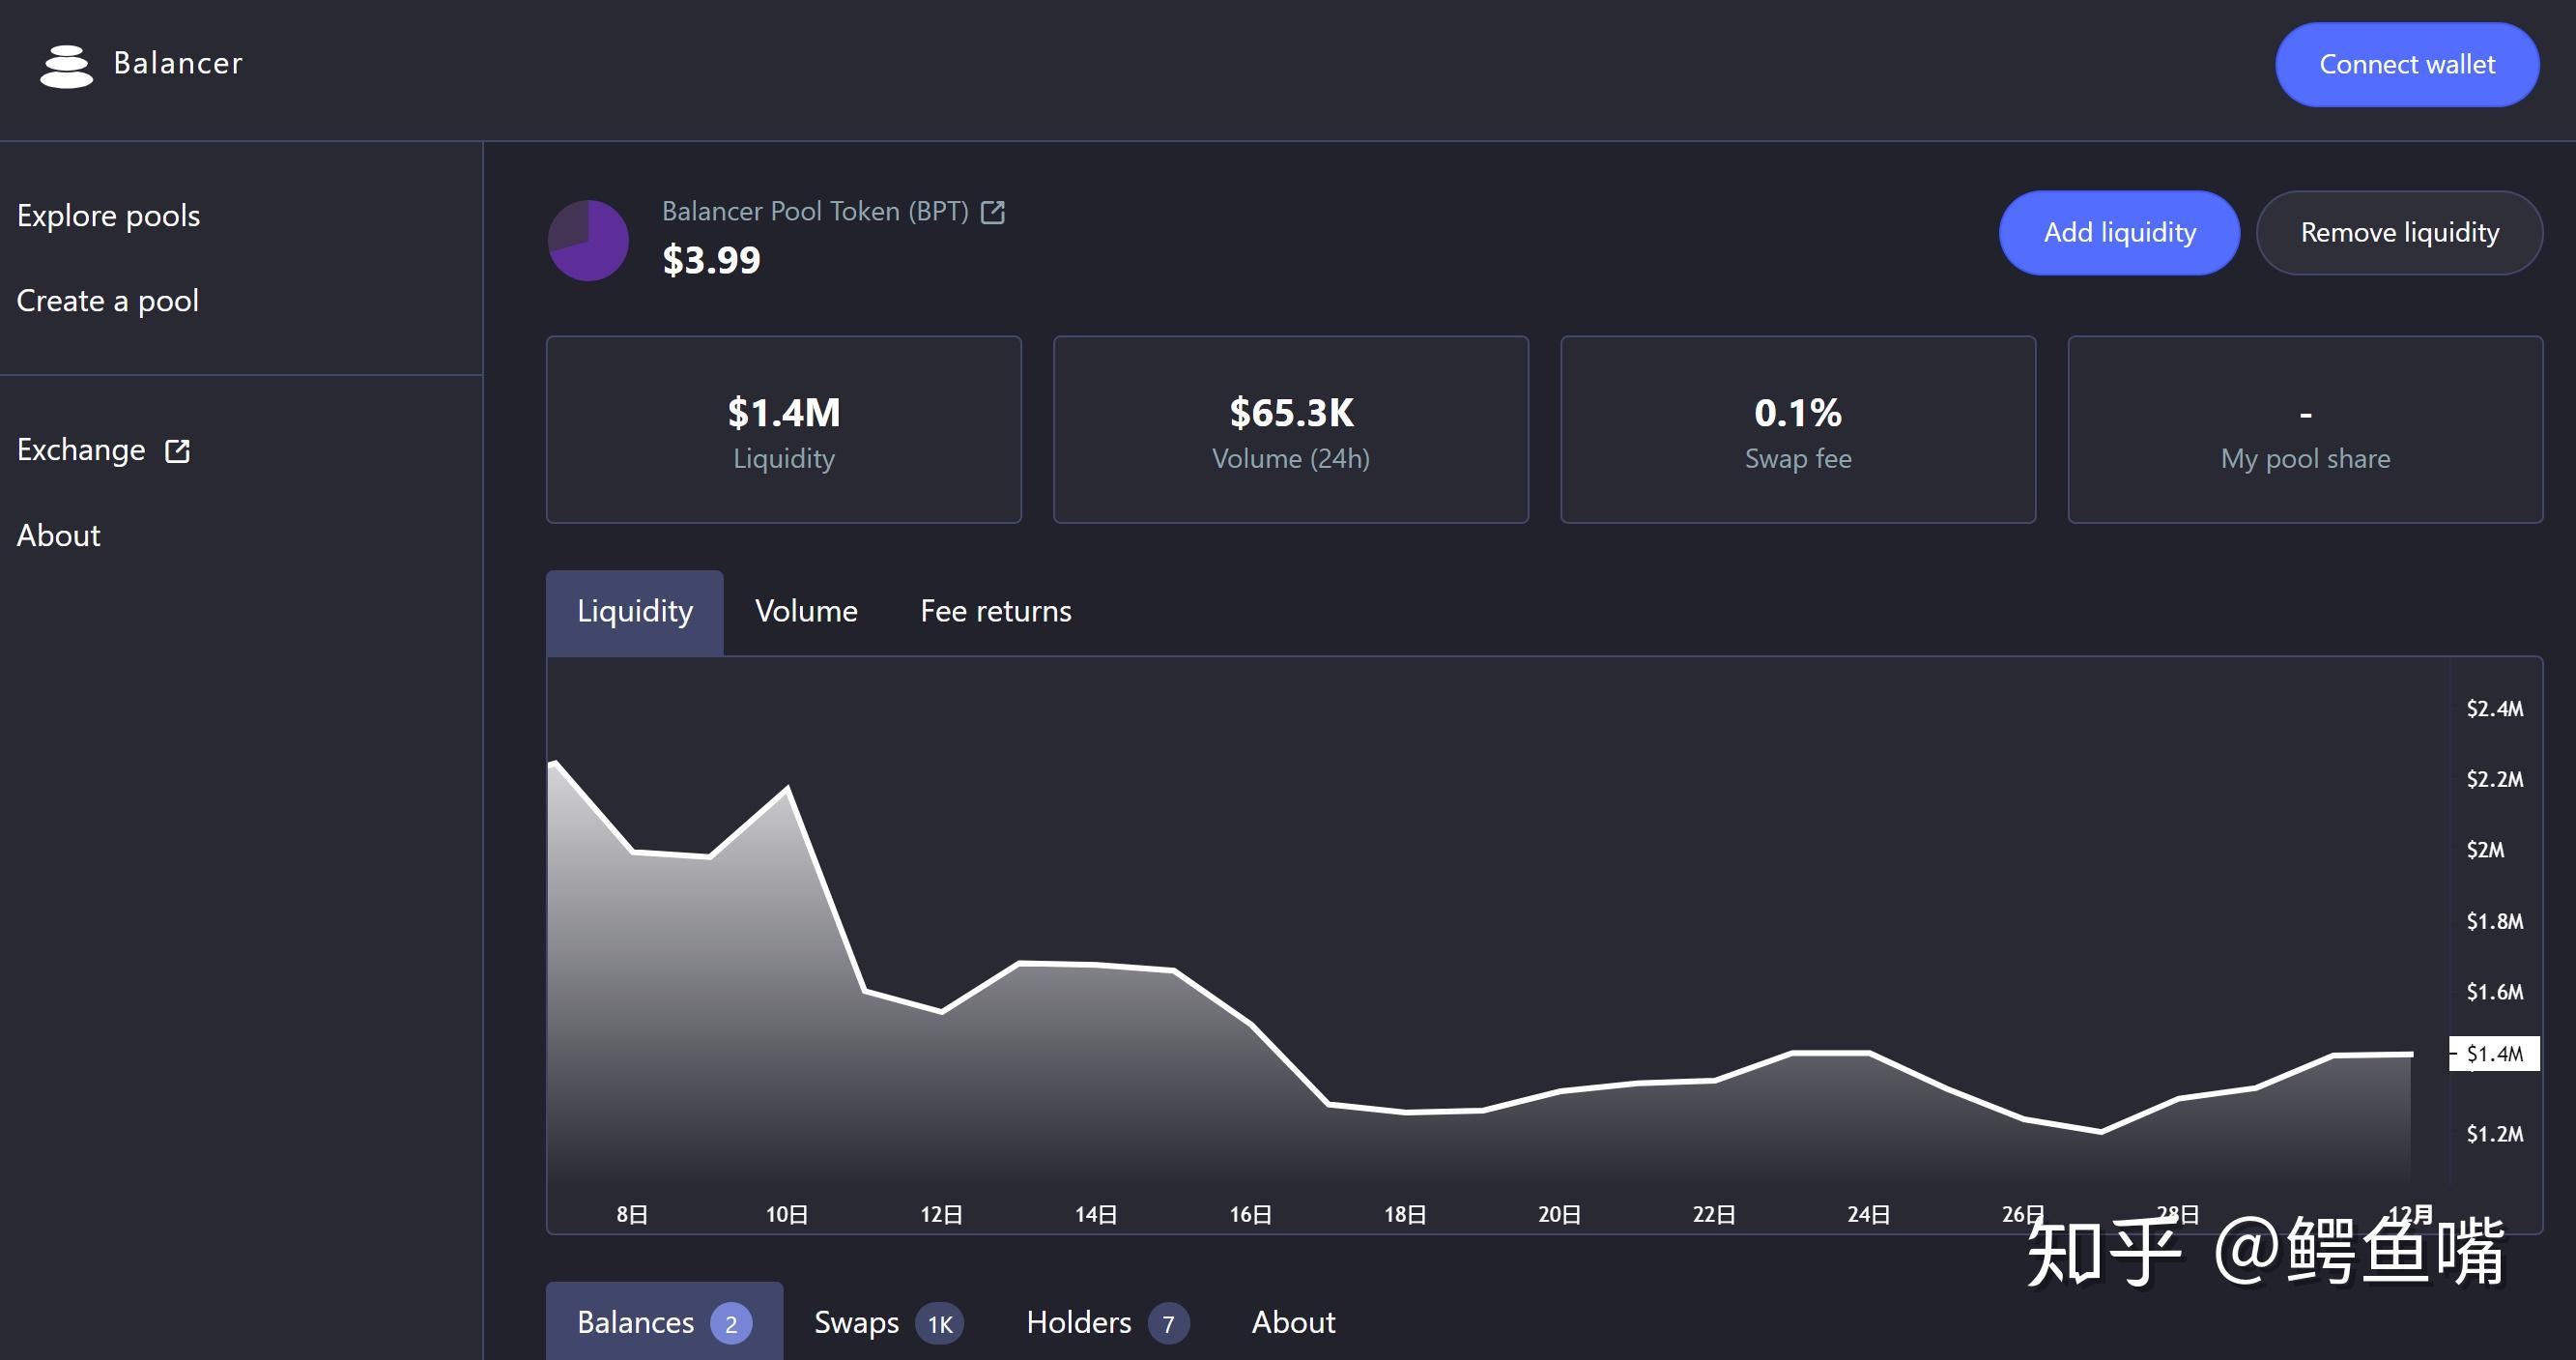
Task: Switch to the Swaps tab
Action: click(x=888, y=1322)
